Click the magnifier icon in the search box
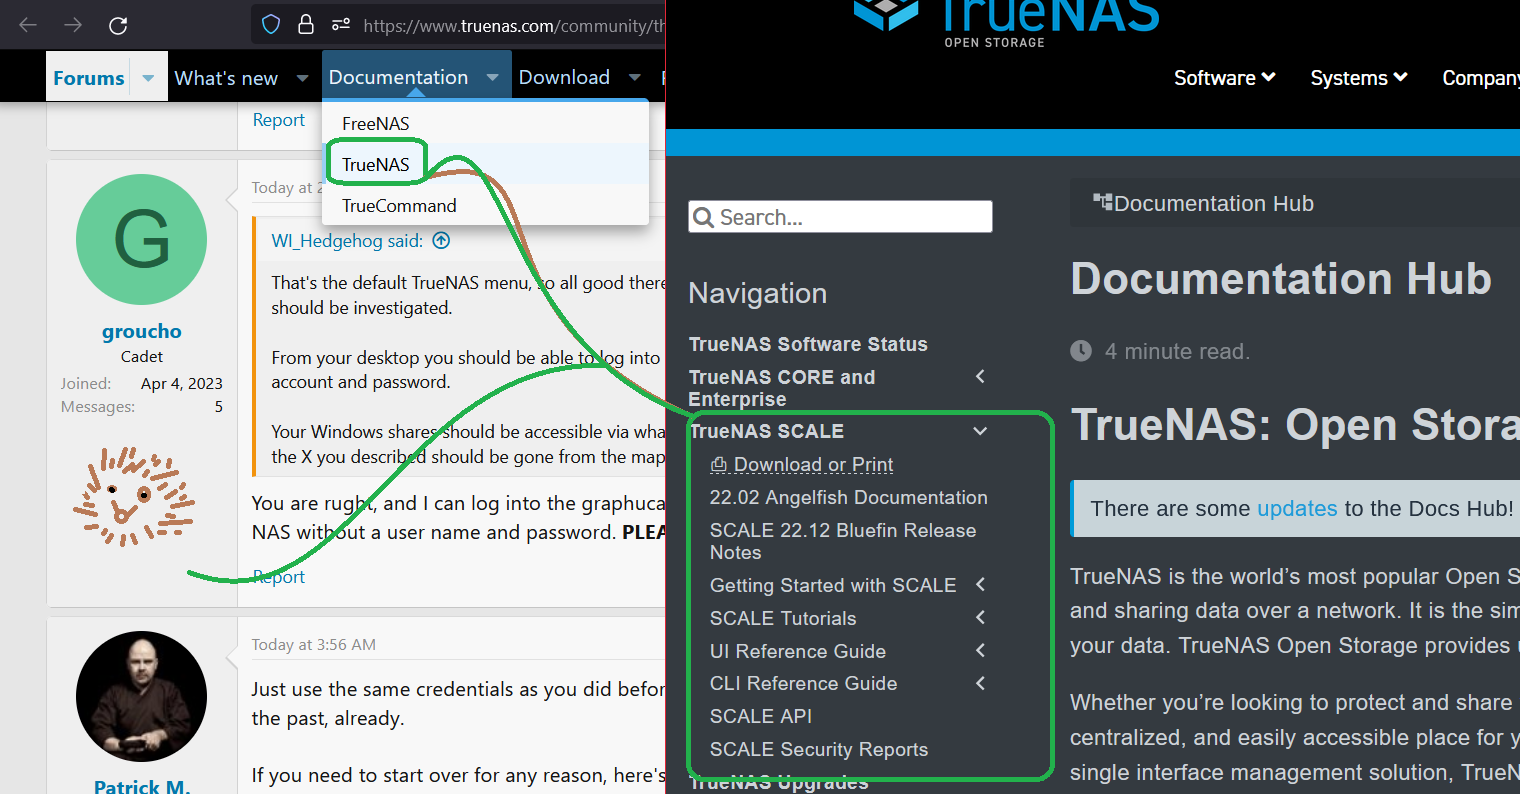1520x794 pixels. click(704, 217)
